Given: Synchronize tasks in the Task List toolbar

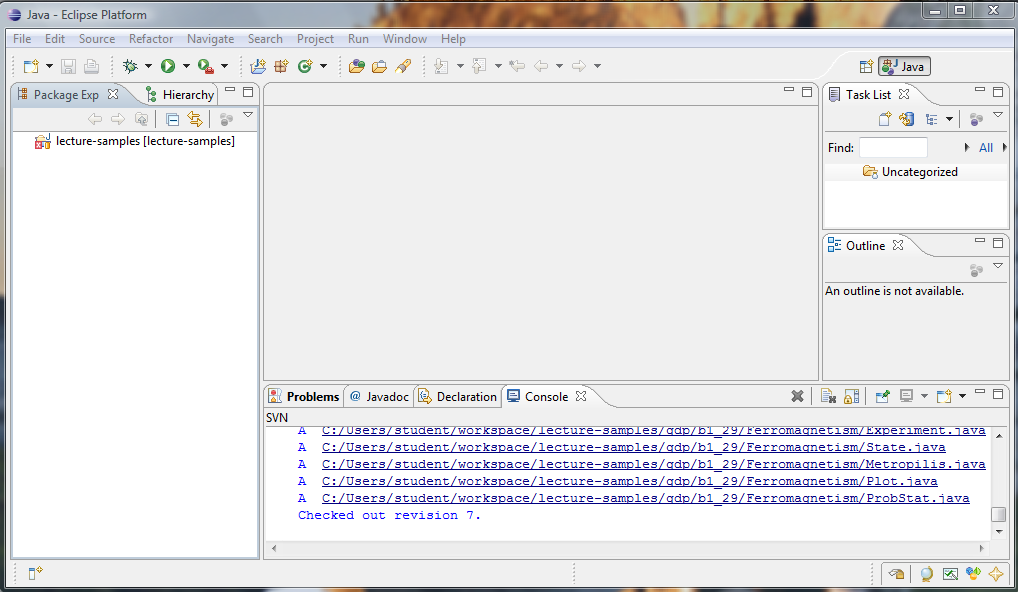Looking at the screenshot, I should (x=906, y=119).
